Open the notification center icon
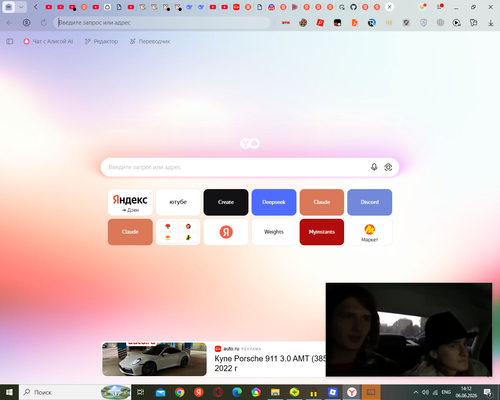The image size is (500, 400). 488,392
